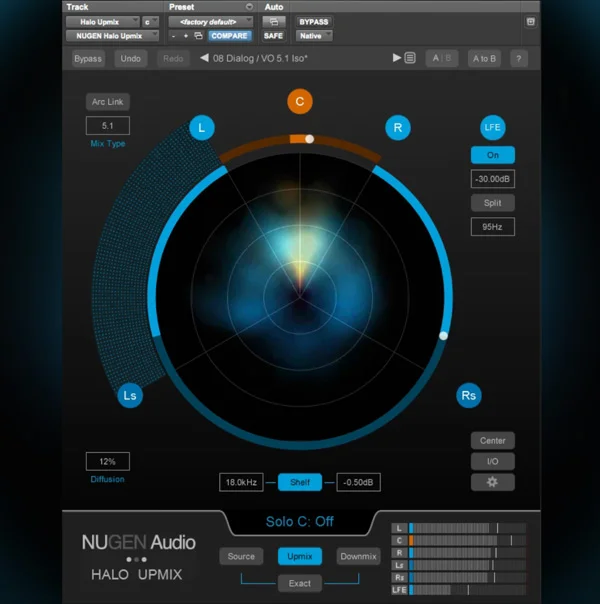600x604 pixels.
Task: Click the C output level meter
Action: pyautogui.click(x=468, y=540)
